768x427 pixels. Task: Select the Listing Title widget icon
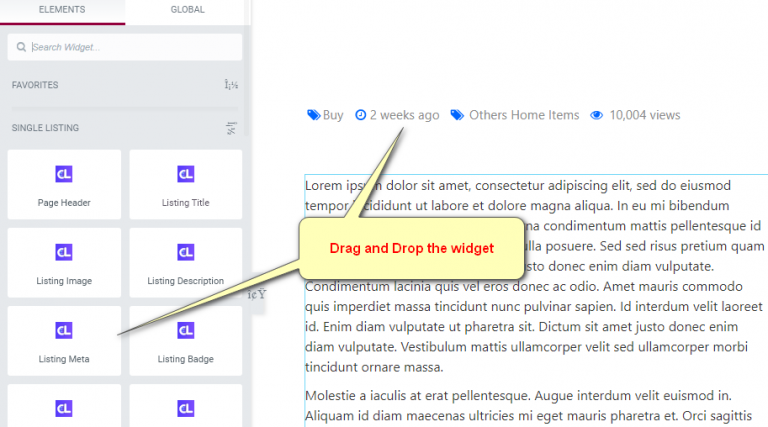click(x=186, y=174)
